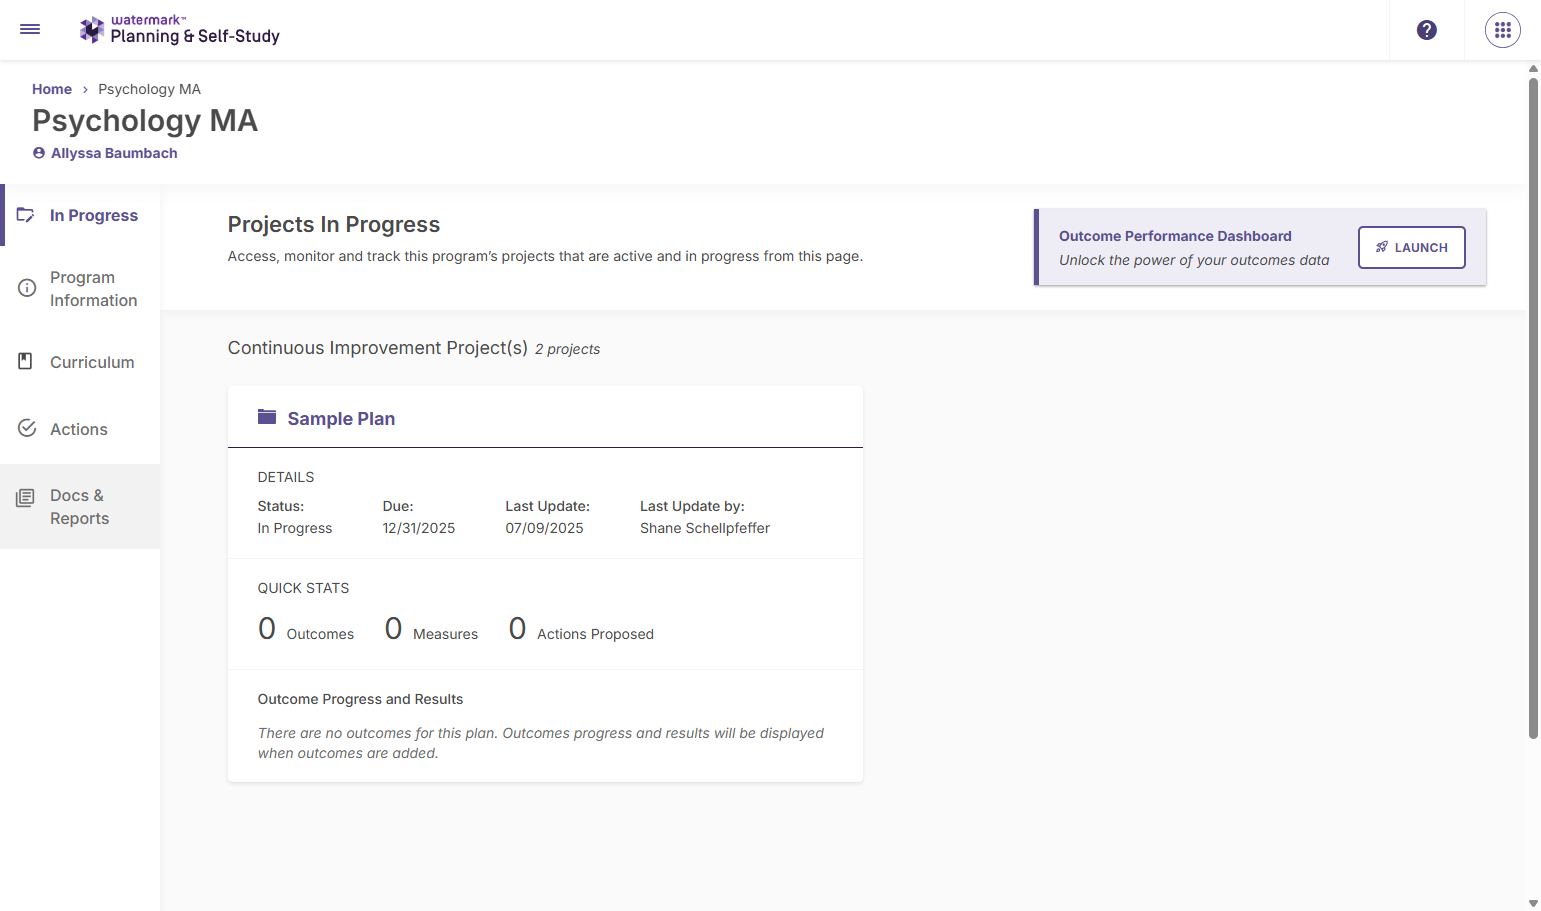Switch to the Actions section
Viewport: 1541px width, 911px height.
80,429
